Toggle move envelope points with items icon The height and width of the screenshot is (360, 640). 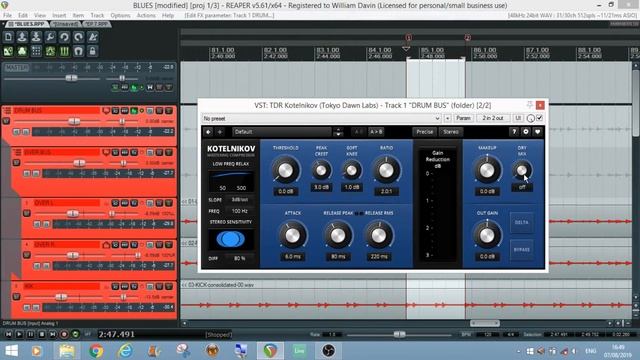tap(50, 51)
